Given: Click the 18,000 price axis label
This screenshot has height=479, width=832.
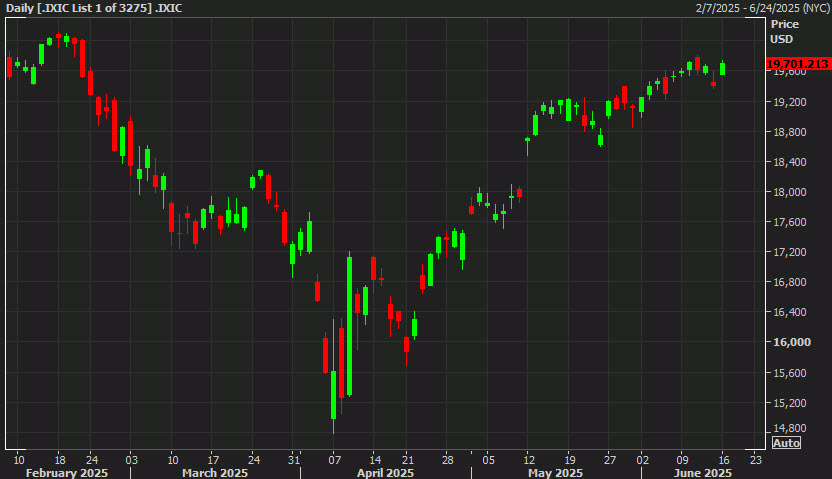Looking at the screenshot, I should point(792,192).
